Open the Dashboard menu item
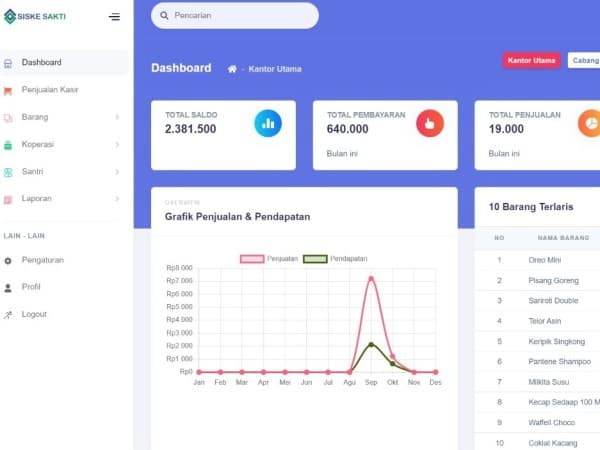The image size is (600, 450). [64, 62]
